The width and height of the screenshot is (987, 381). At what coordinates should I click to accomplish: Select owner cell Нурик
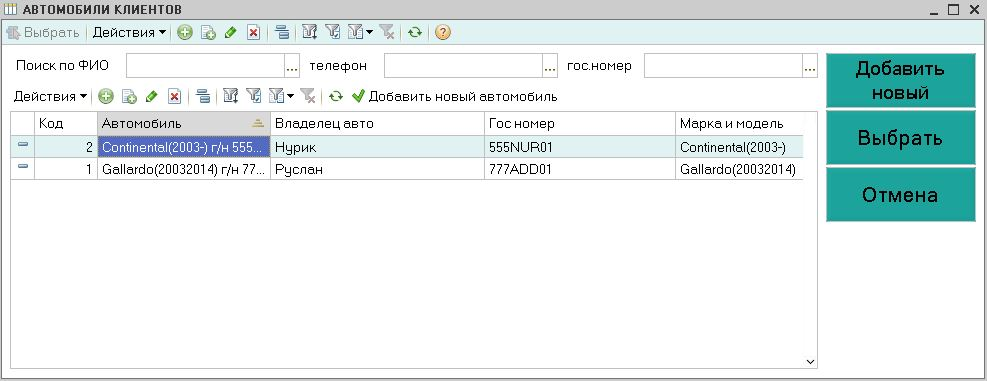point(378,147)
